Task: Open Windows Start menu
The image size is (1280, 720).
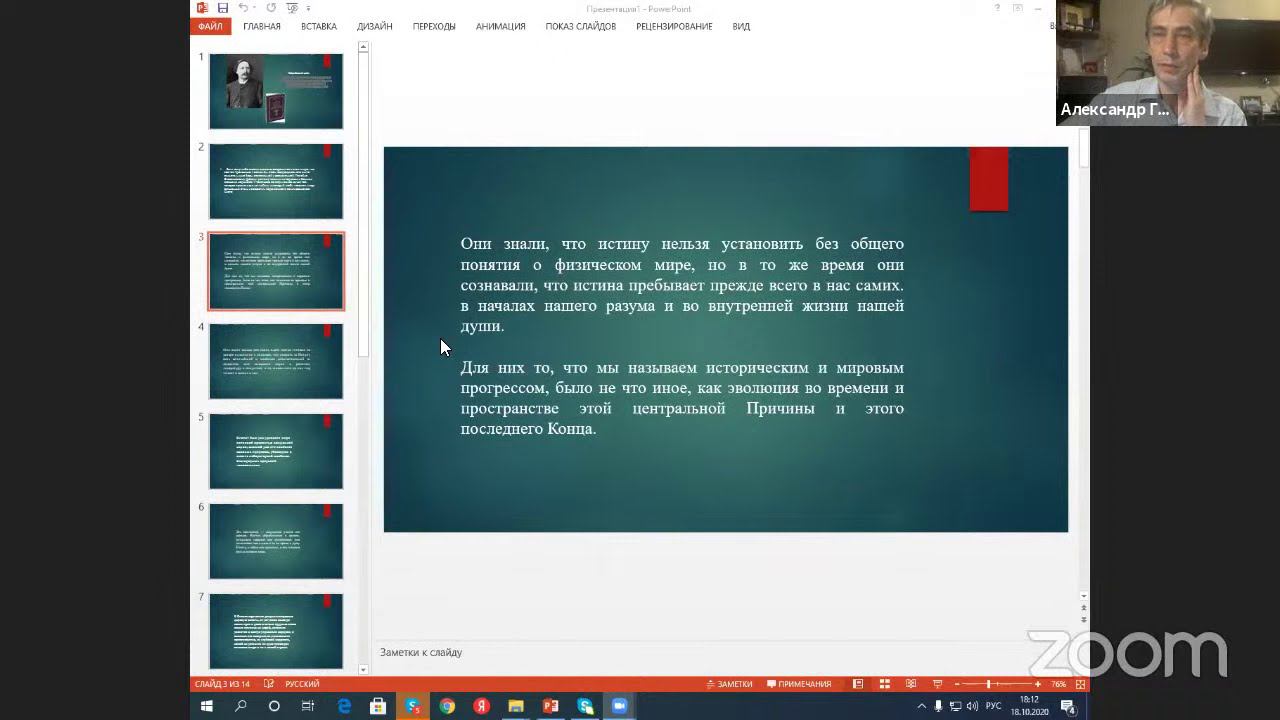Action: 207,706
